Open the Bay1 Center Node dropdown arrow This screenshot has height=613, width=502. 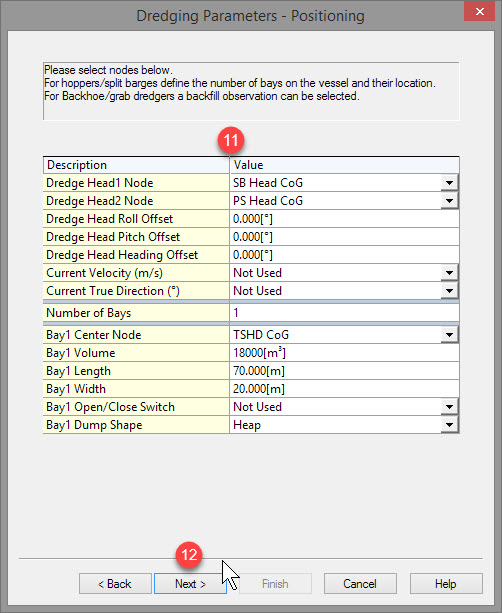(x=450, y=335)
